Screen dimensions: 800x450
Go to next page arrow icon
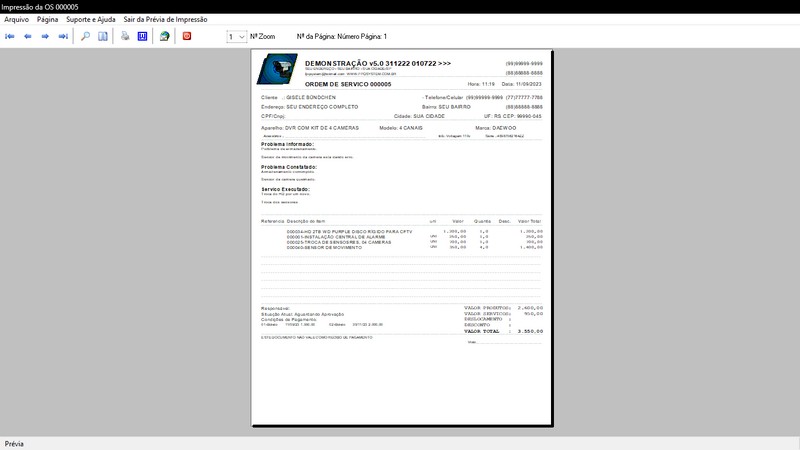click(x=45, y=36)
